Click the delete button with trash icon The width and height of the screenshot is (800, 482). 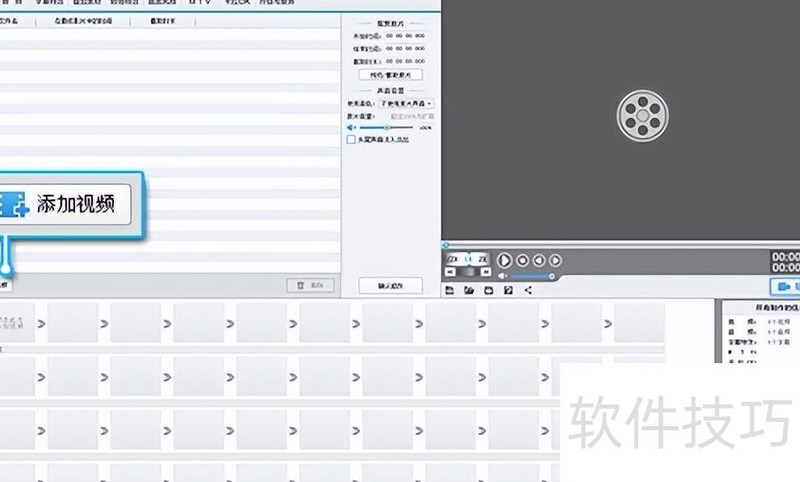(x=310, y=286)
